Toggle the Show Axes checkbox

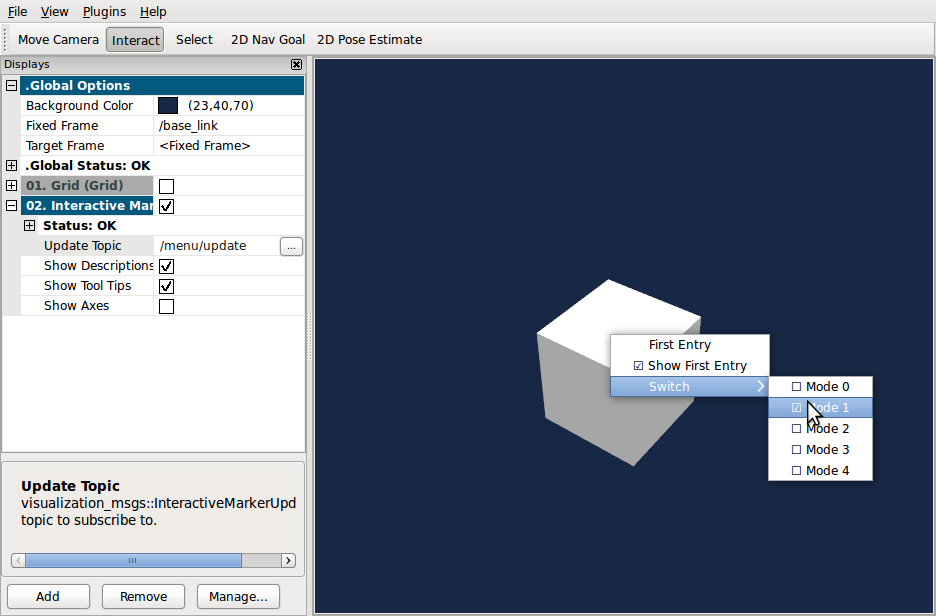(167, 306)
